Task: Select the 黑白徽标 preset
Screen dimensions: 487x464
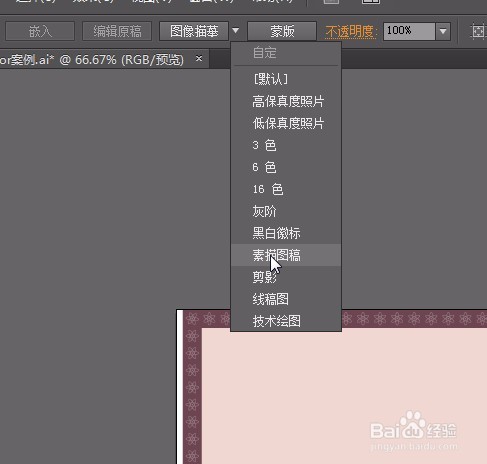Action: click(286, 233)
